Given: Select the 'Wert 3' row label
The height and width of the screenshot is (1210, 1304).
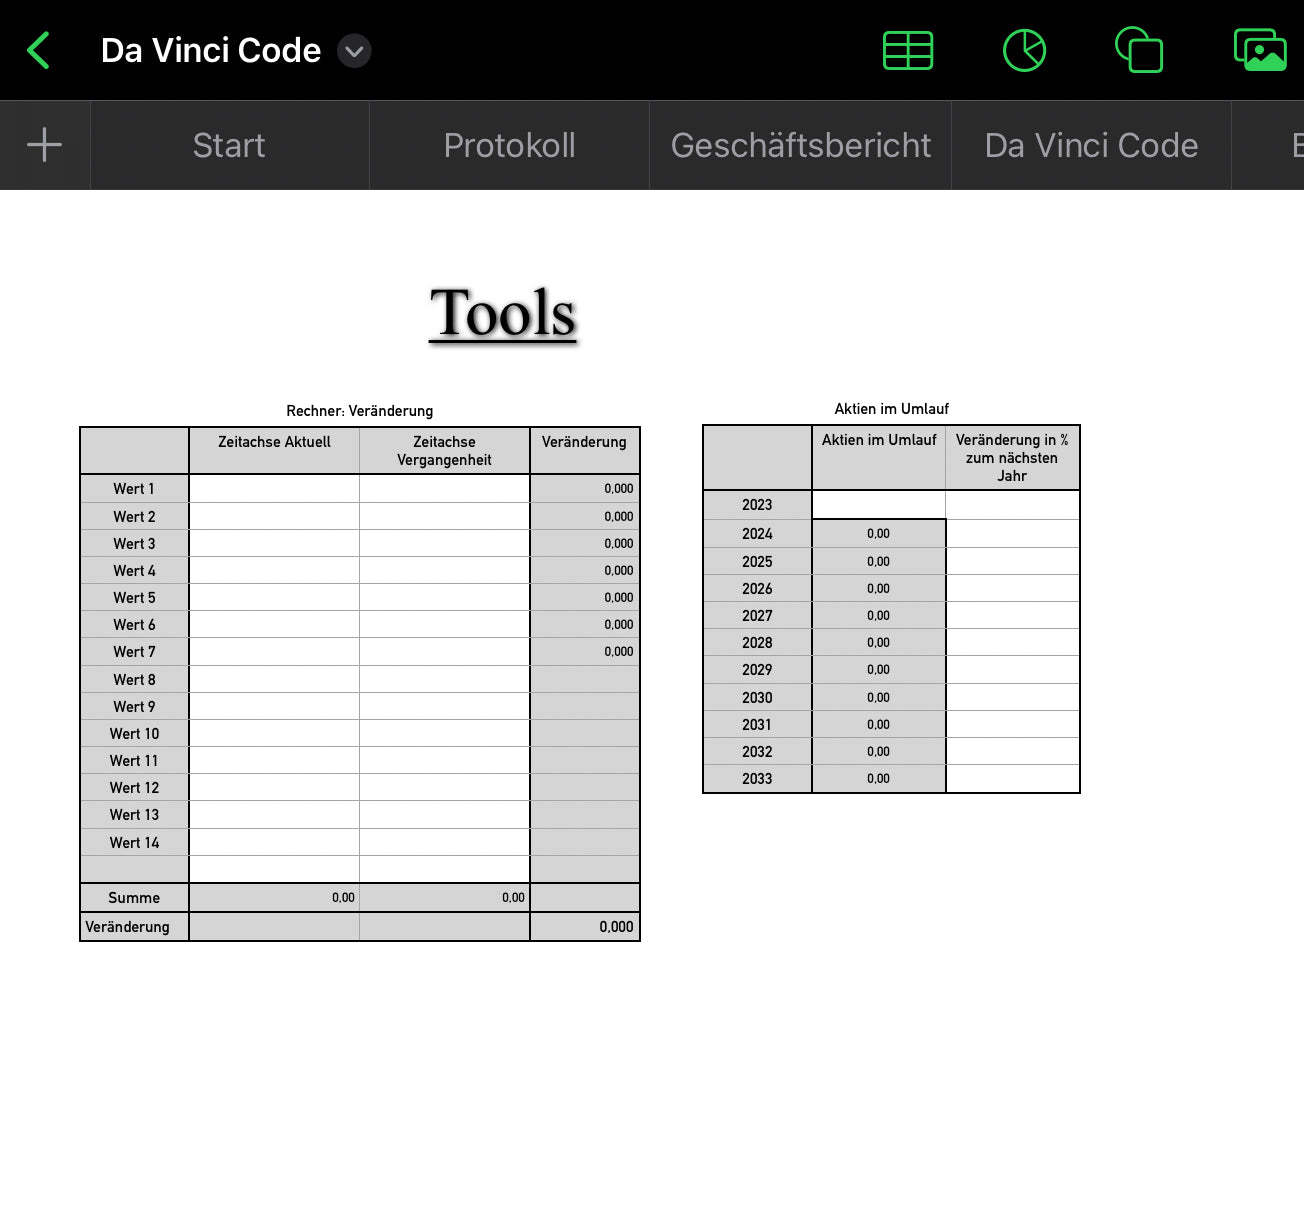Looking at the screenshot, I should click(x=134, y=544).
